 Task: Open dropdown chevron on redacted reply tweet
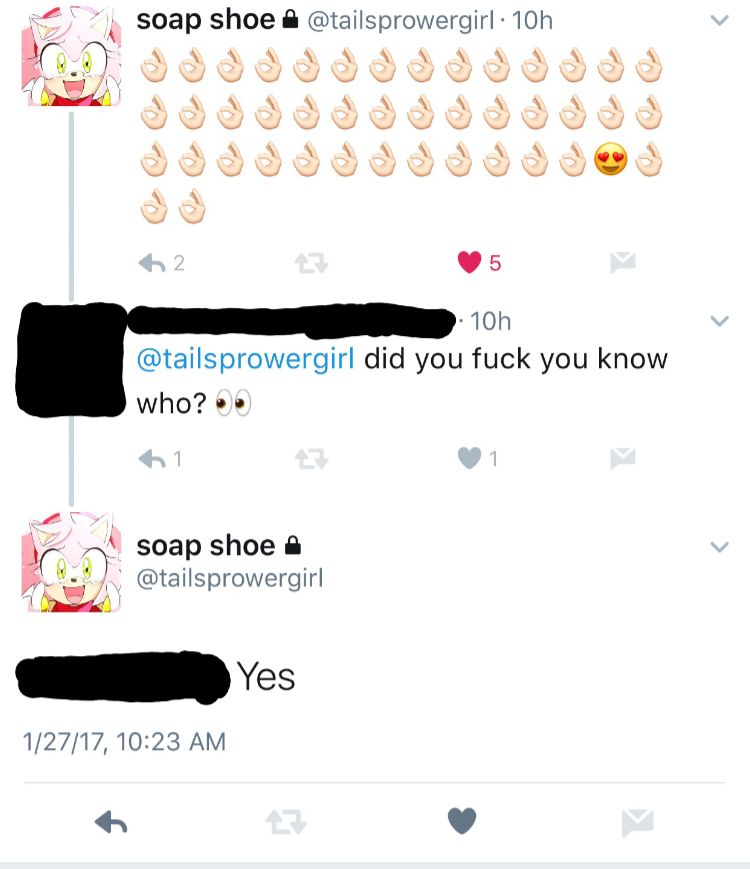720,321
